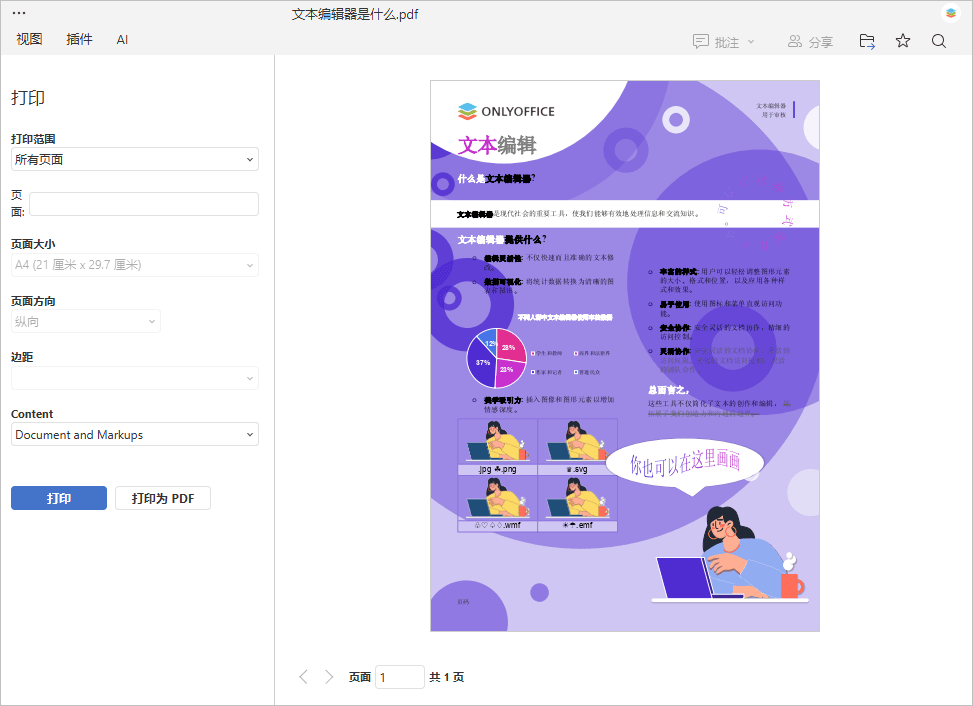Click the 打印为 PDF button

click(162, 498)
